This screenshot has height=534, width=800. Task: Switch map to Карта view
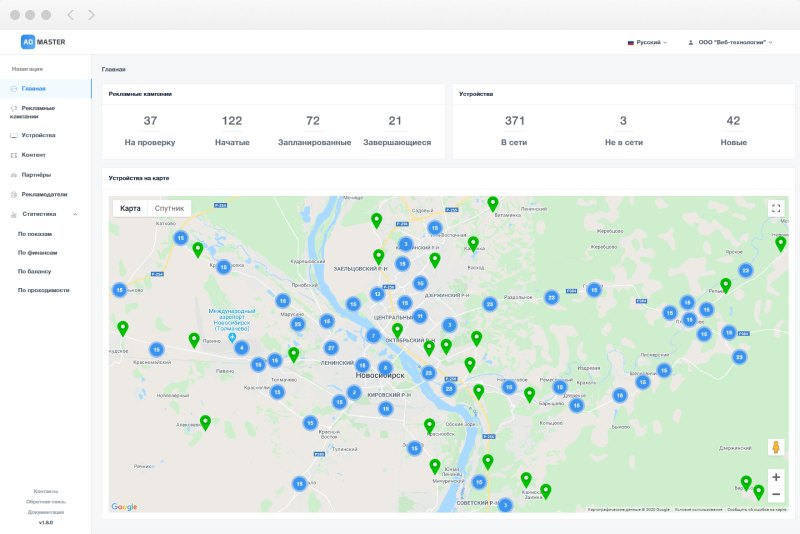point(130,208)
